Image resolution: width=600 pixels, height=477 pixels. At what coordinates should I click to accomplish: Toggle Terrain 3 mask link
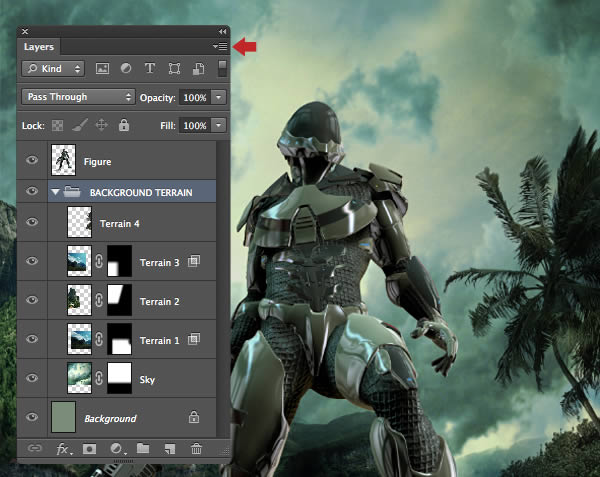[x=99, y=261]
